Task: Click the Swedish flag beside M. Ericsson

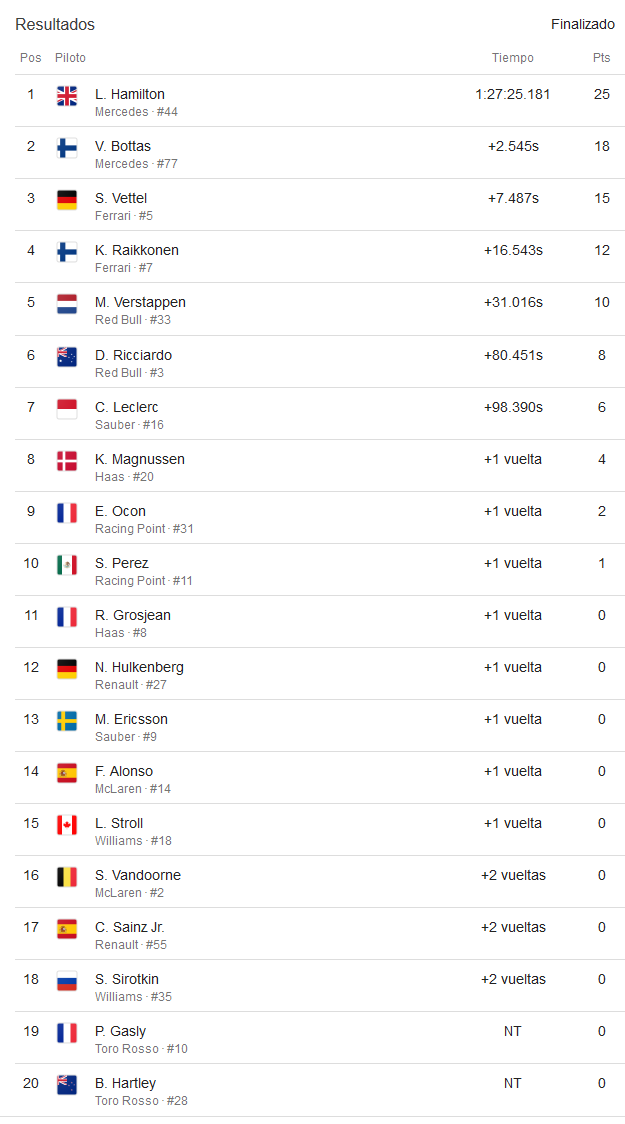Action: point(67,721)
